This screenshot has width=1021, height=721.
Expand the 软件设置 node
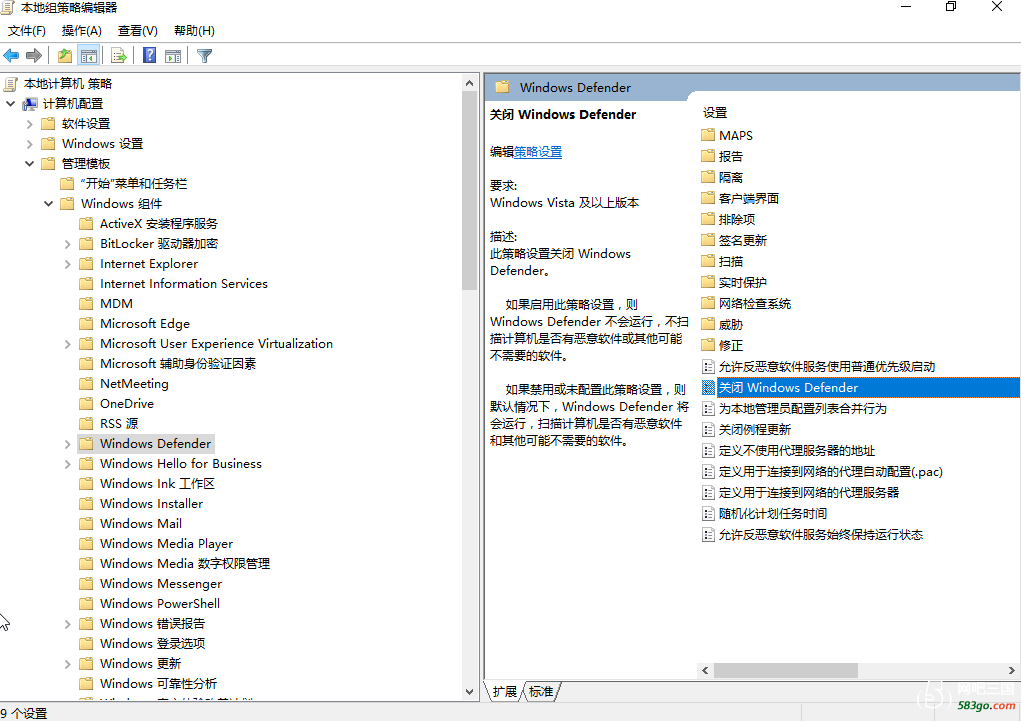29,124
